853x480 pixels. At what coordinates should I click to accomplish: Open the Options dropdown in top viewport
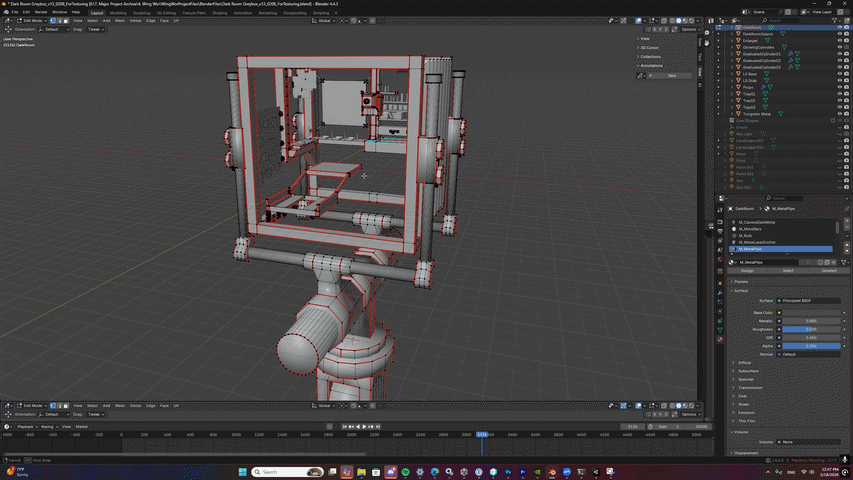[x=689, y=29]
